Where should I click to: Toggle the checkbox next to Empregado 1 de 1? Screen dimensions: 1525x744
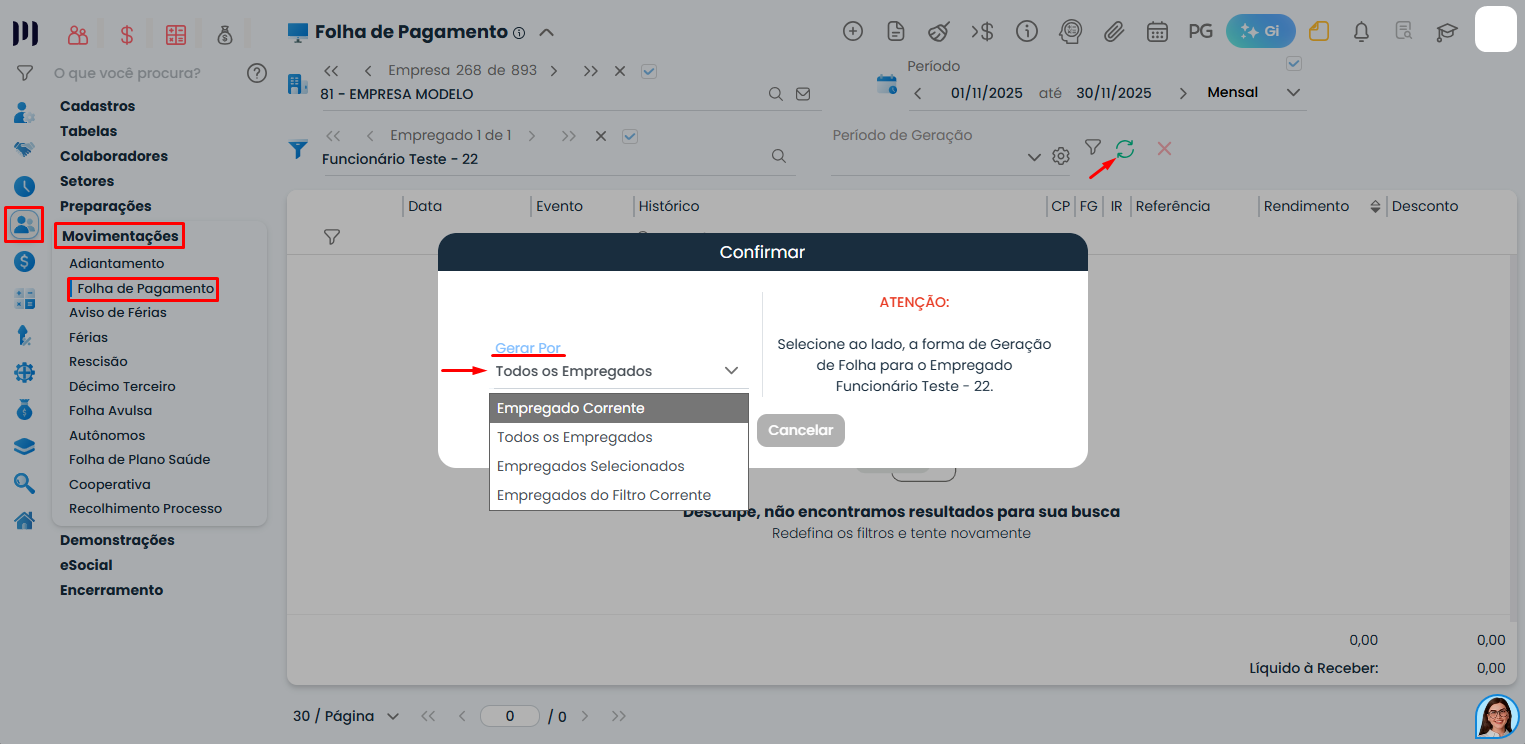coord(631,135)
